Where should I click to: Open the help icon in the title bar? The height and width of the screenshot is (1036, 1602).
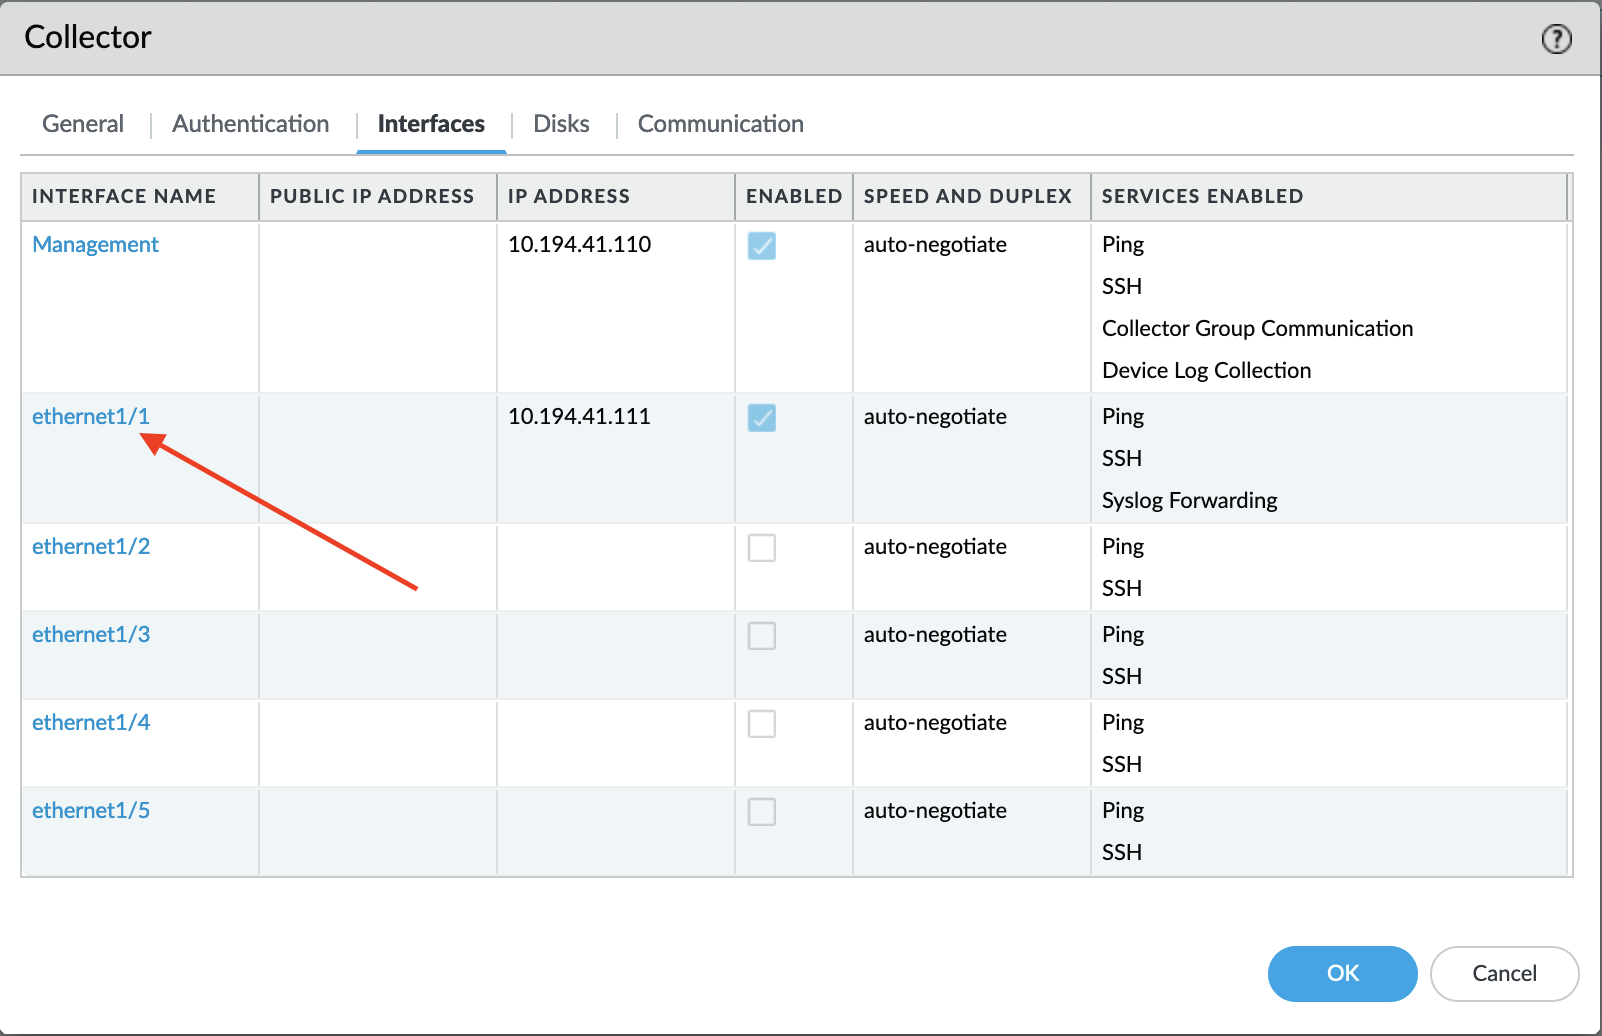point(1556,39)
